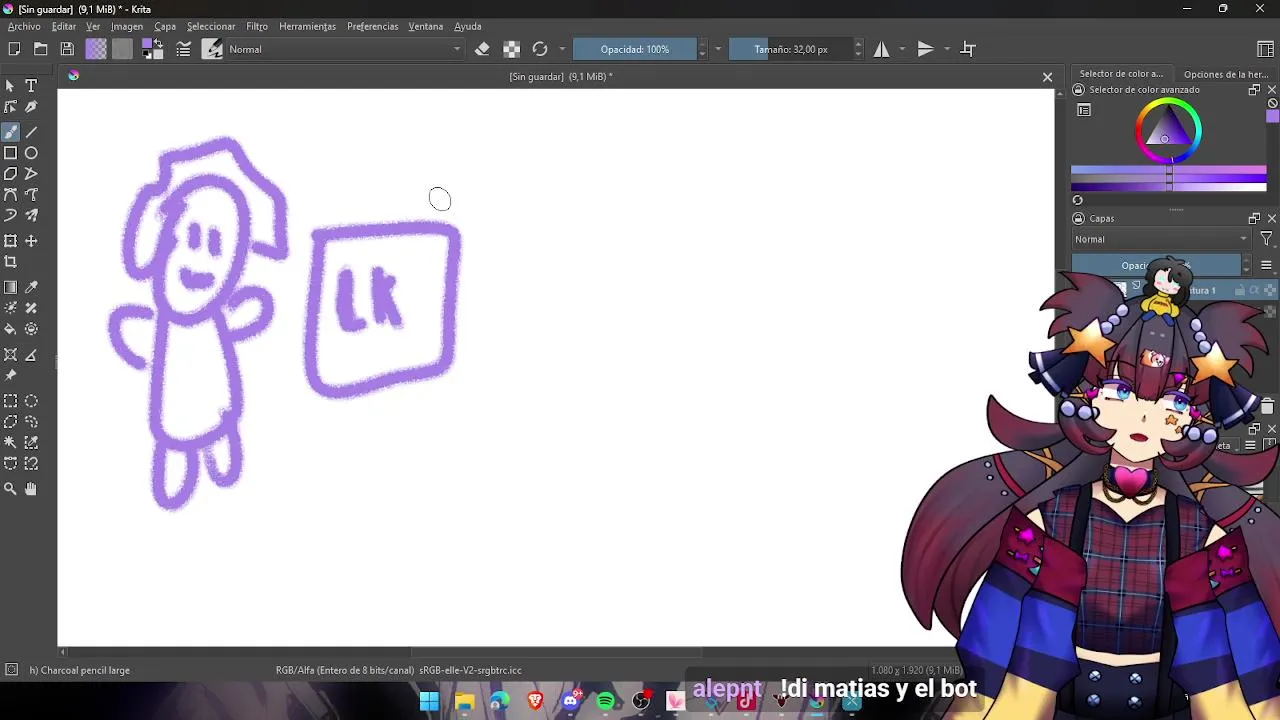
Task: Select the Assistant tool
Action: point(10,355)
